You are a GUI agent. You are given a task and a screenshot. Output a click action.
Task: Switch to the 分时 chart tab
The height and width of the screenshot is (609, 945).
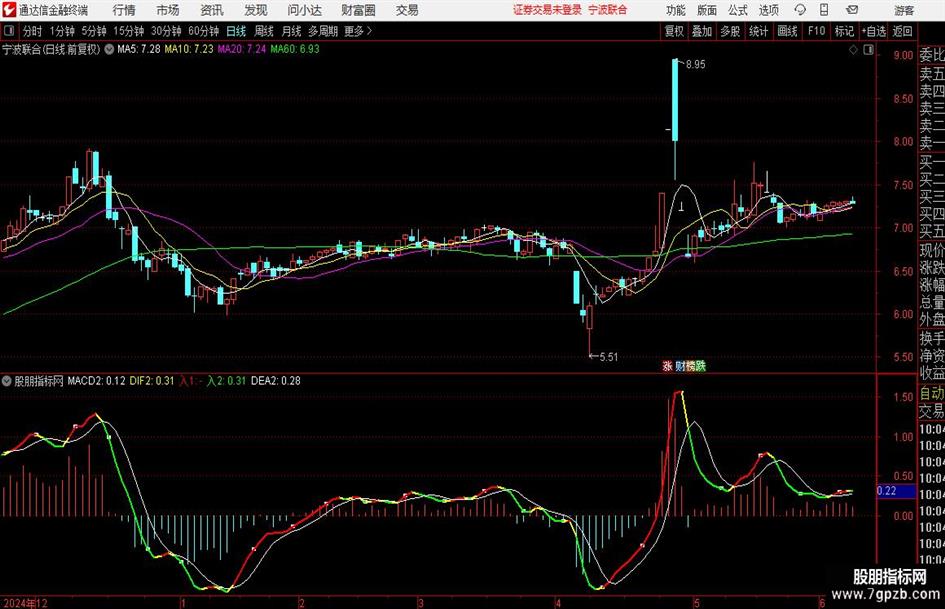tap(32, 31)
